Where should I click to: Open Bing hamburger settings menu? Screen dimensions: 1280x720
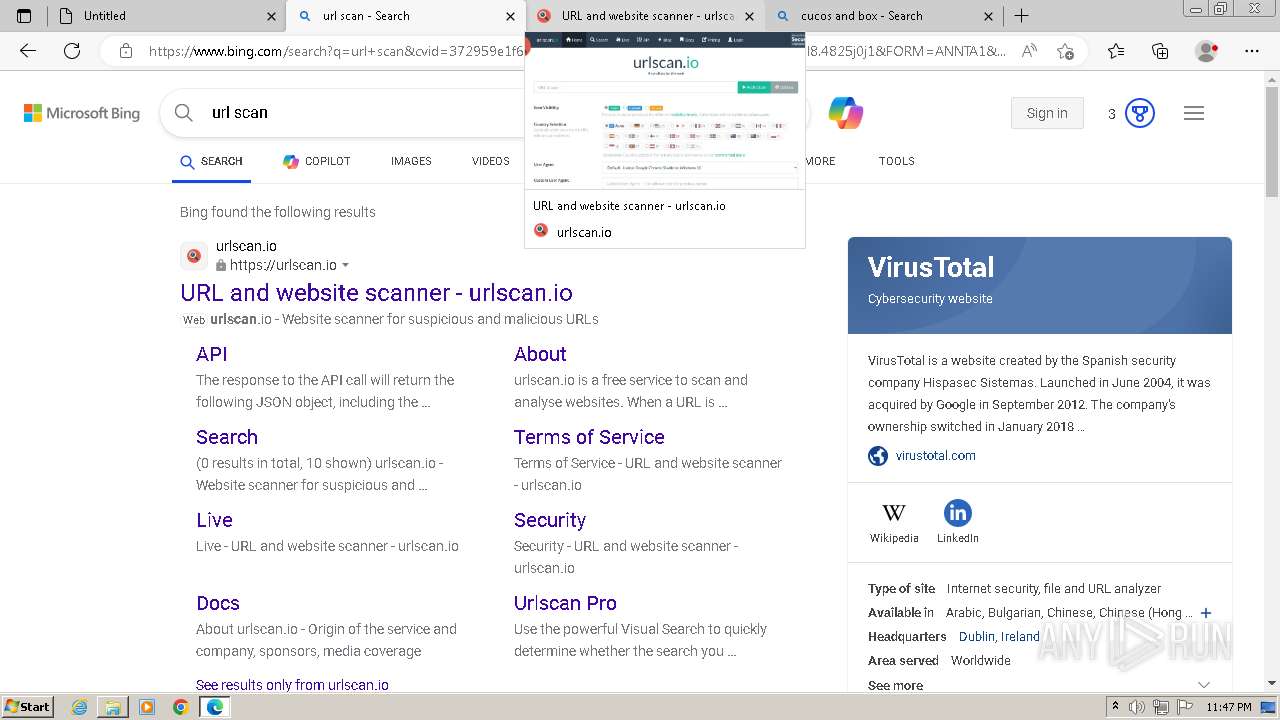(1194, 113)
